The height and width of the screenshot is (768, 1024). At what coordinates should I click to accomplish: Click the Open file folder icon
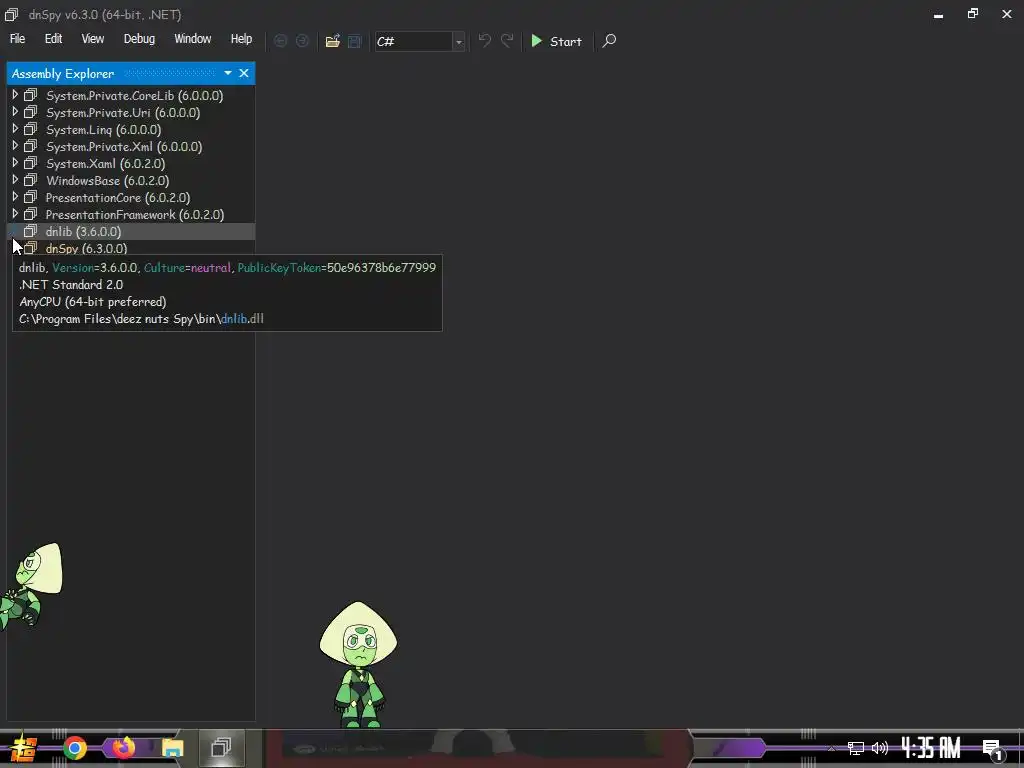point(332,41)
